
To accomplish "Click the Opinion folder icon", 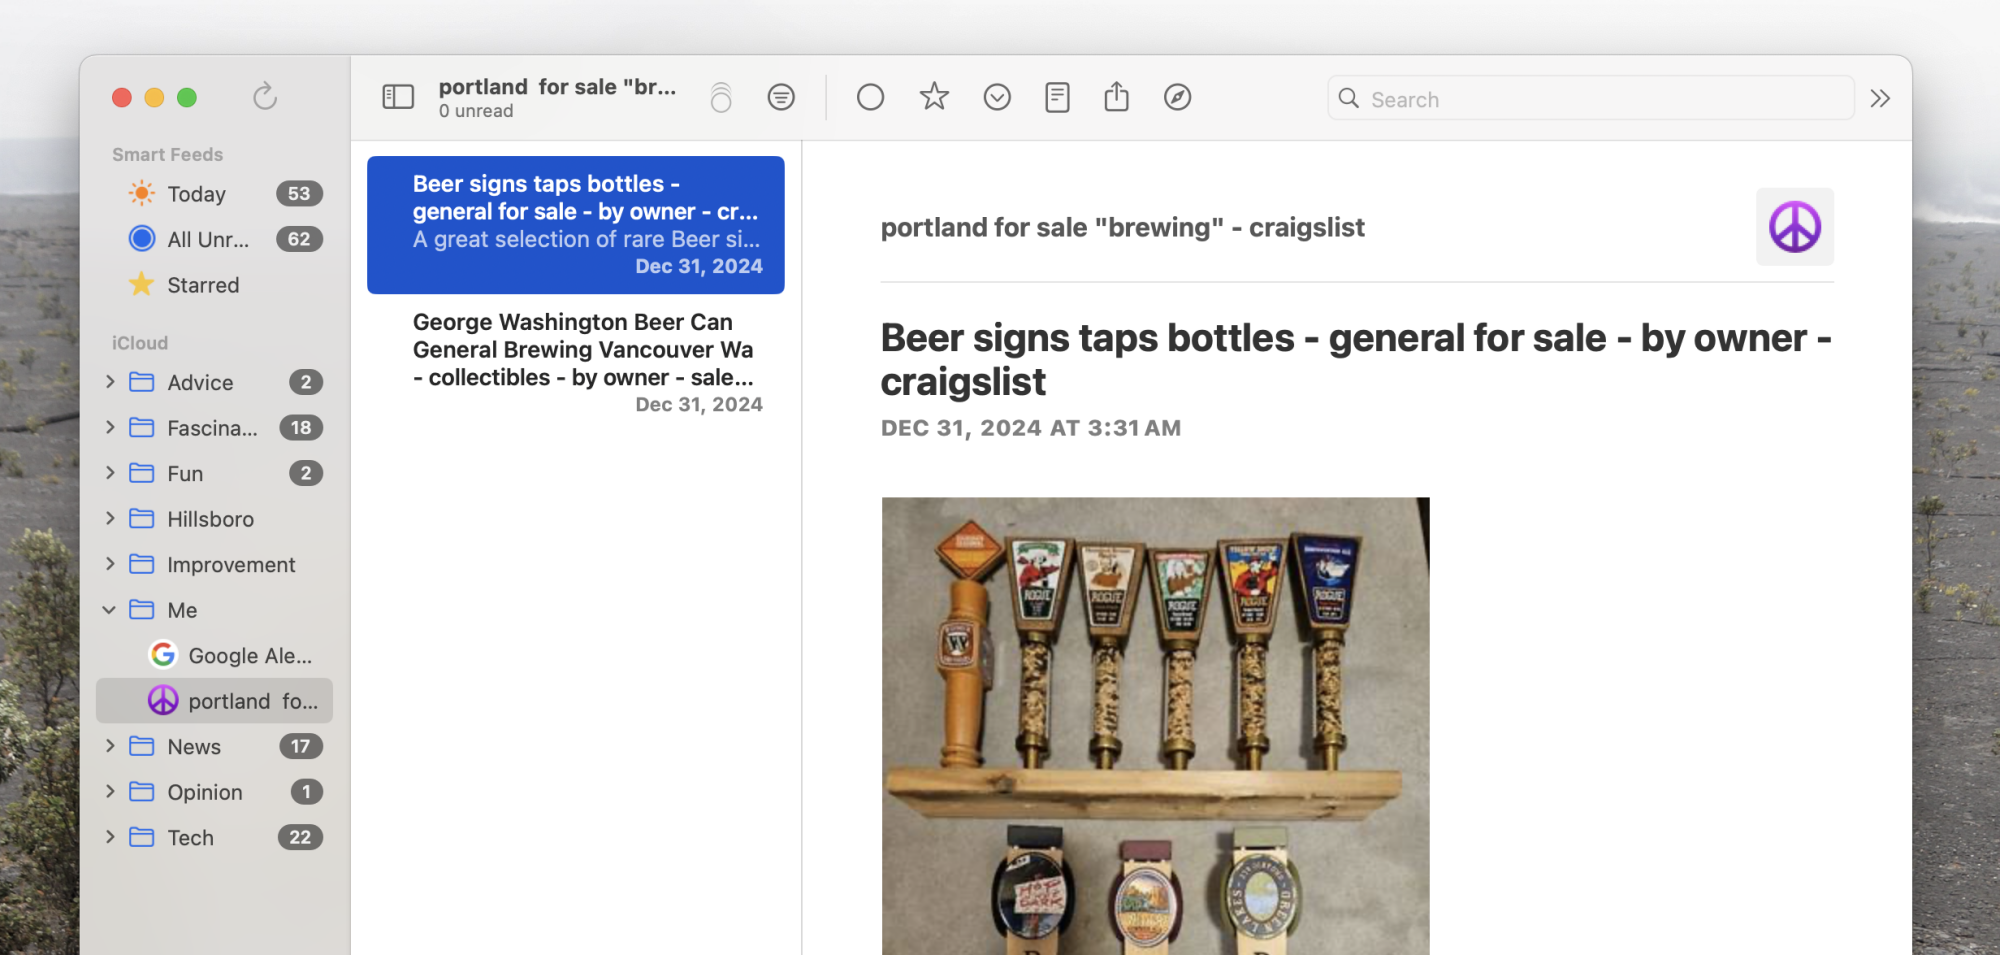I will (142, 792).
